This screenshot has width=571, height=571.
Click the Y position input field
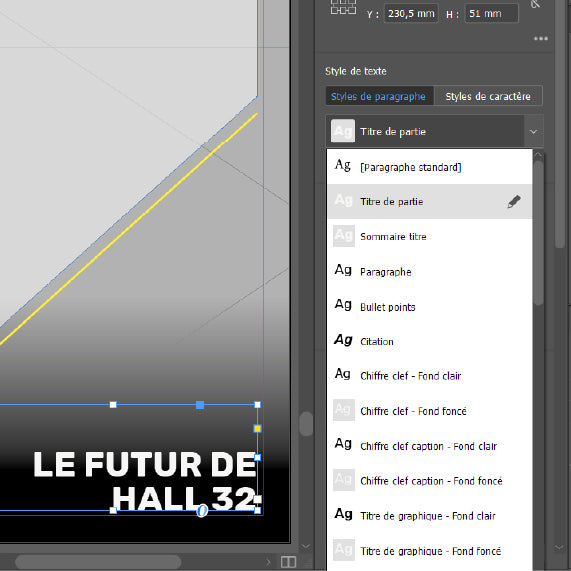(x=411, y=13)
